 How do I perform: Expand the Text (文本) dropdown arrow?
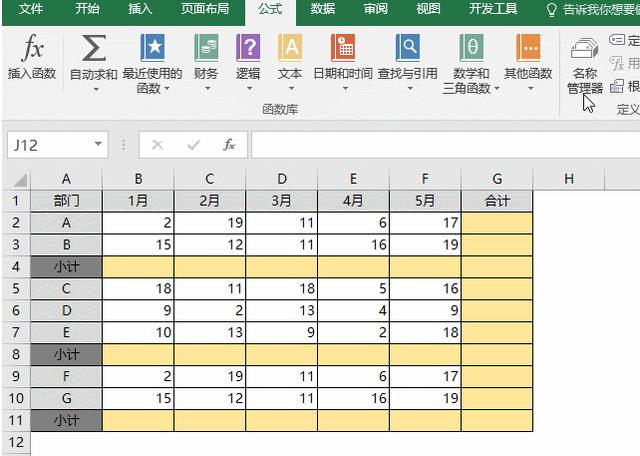pyautogui.click(x=291, y=89)
